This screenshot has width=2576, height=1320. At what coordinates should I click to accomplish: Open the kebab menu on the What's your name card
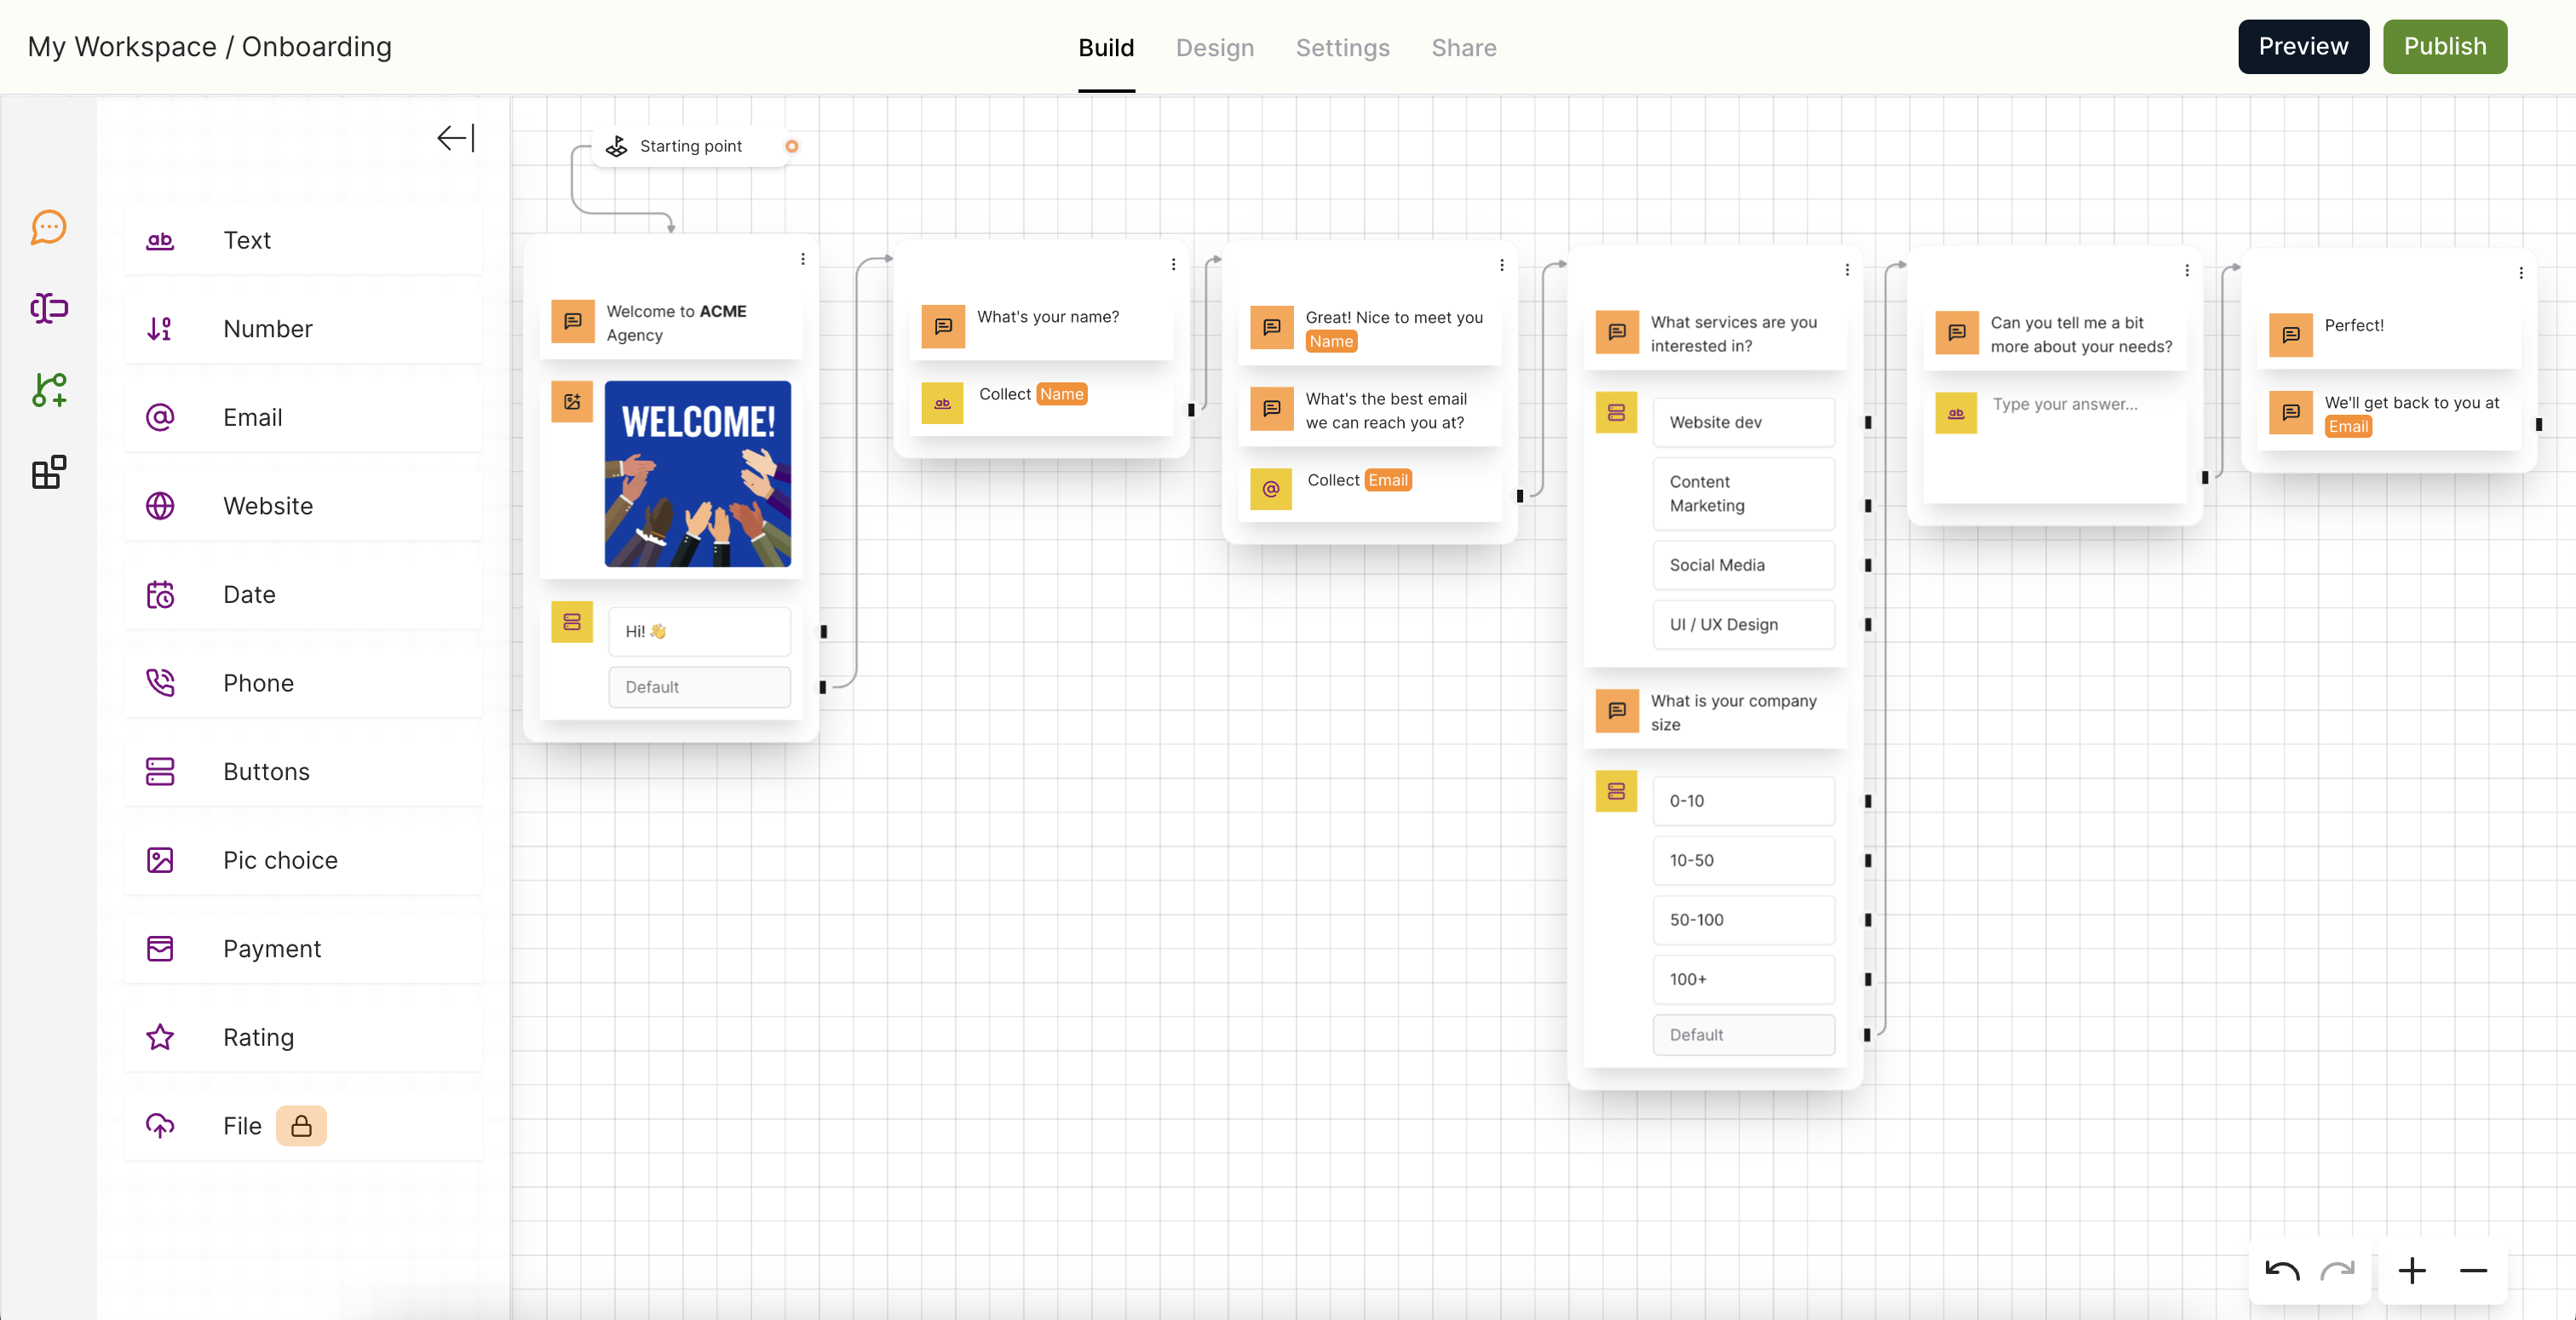coord(1173,264)
